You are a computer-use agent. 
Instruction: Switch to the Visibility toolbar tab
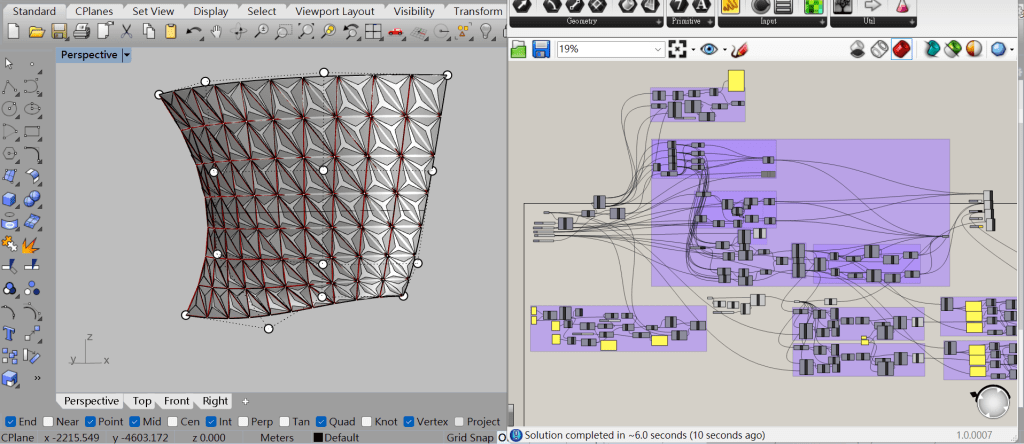[414, 11]
